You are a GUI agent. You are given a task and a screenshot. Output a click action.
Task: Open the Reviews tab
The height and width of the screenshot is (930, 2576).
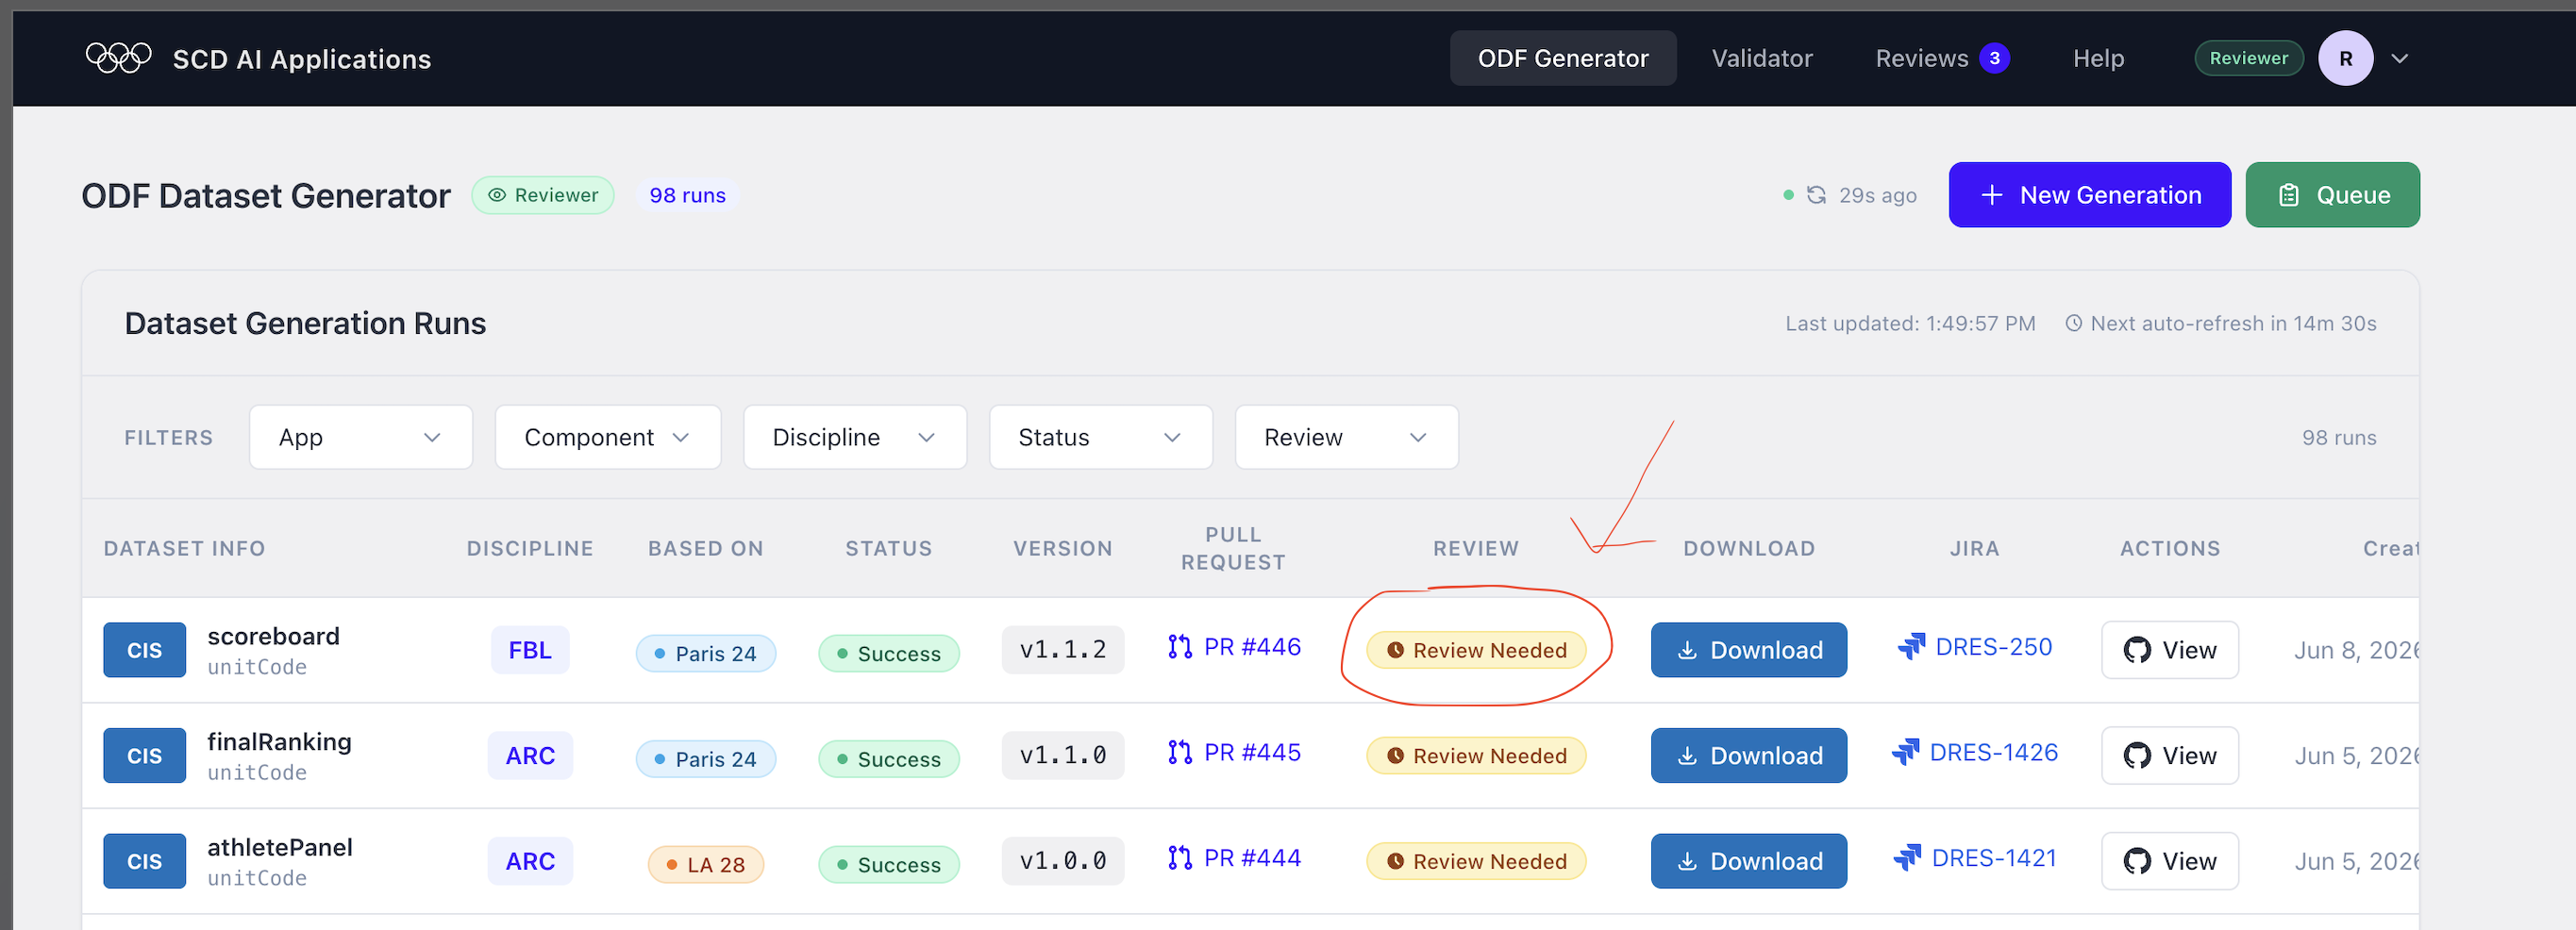pyautogui.click(x=1922, y=58)
